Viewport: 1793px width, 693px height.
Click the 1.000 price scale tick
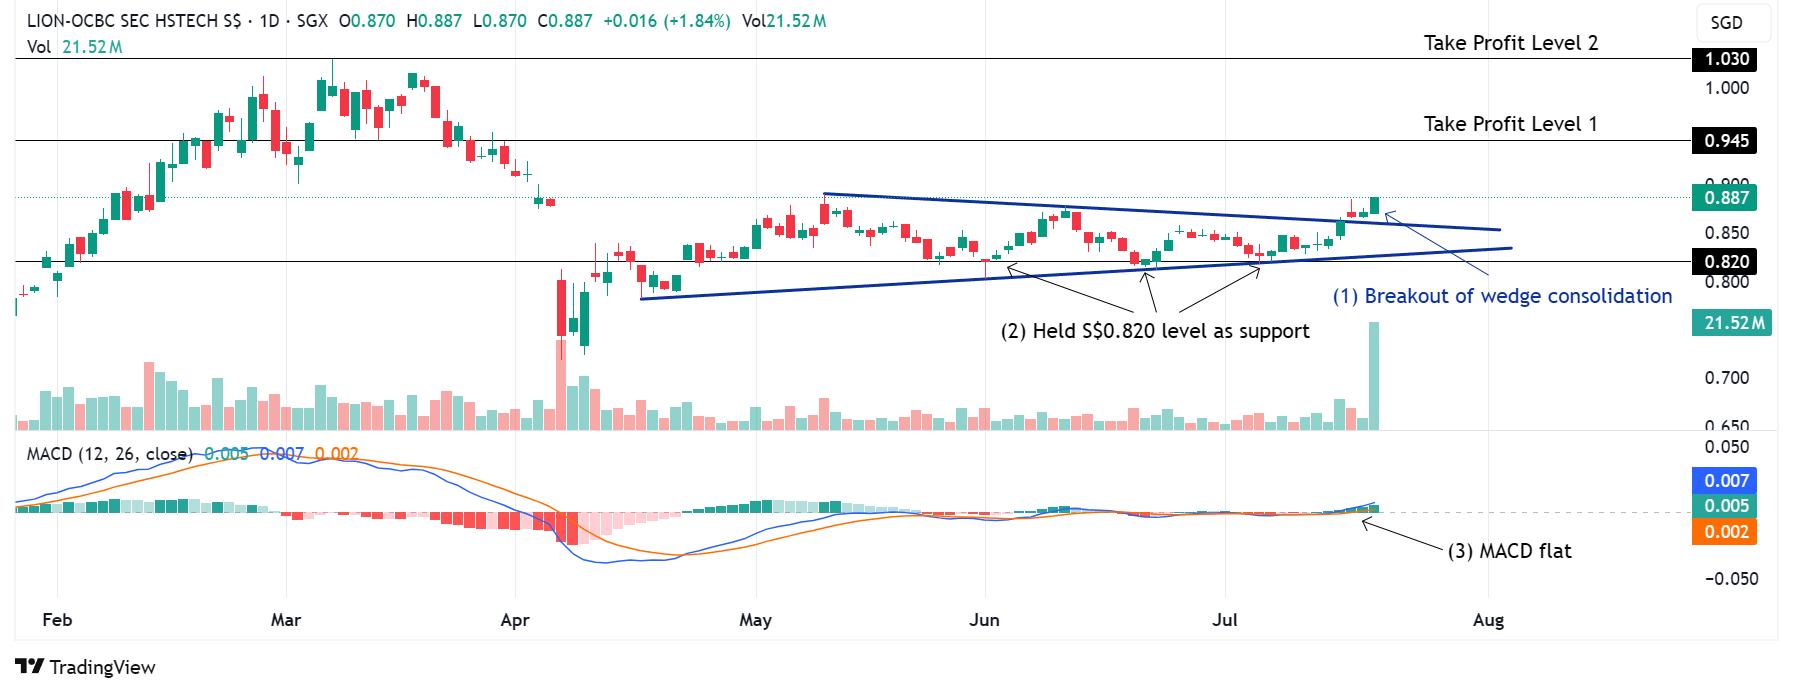click(1727, 88)
